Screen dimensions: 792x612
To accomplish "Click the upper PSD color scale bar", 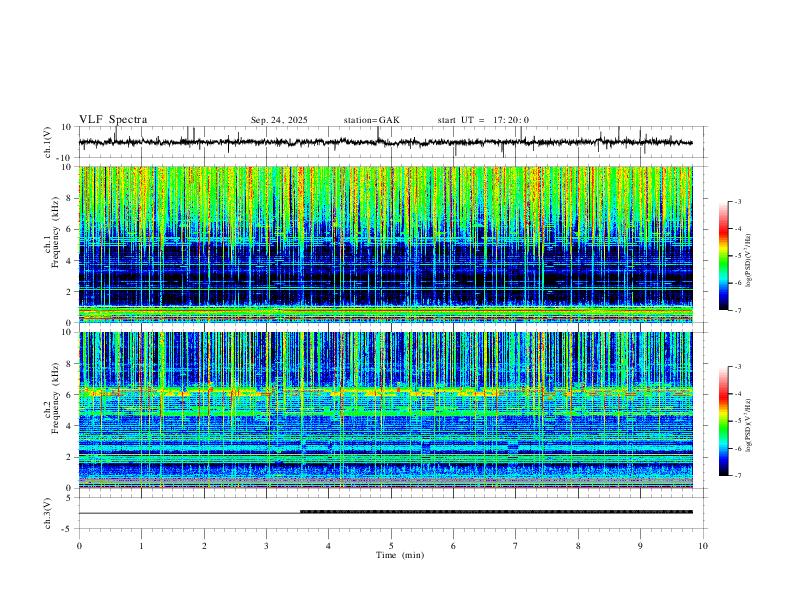I will [724, 255].
